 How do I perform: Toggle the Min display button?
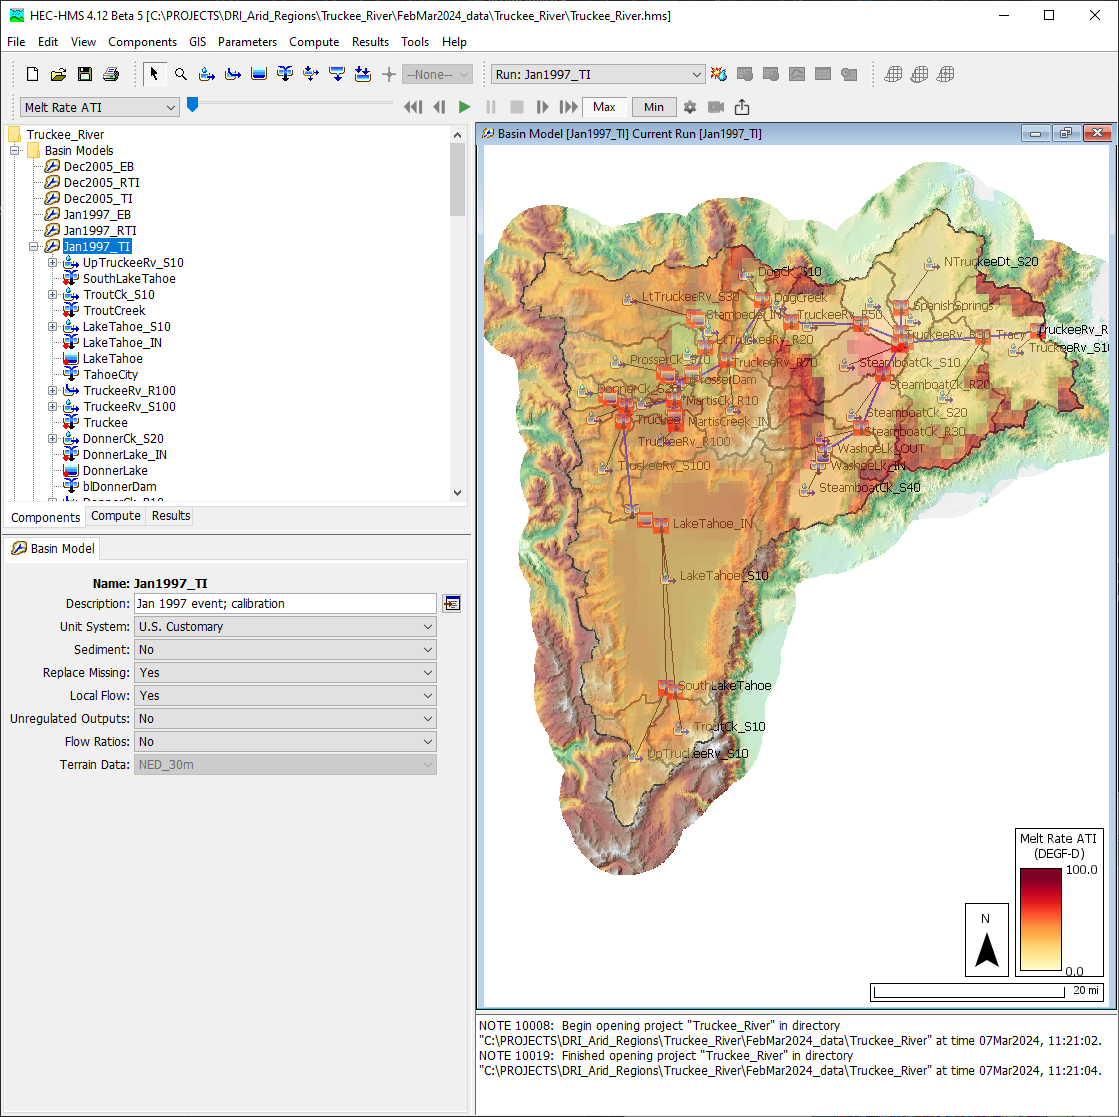(654, 107)
